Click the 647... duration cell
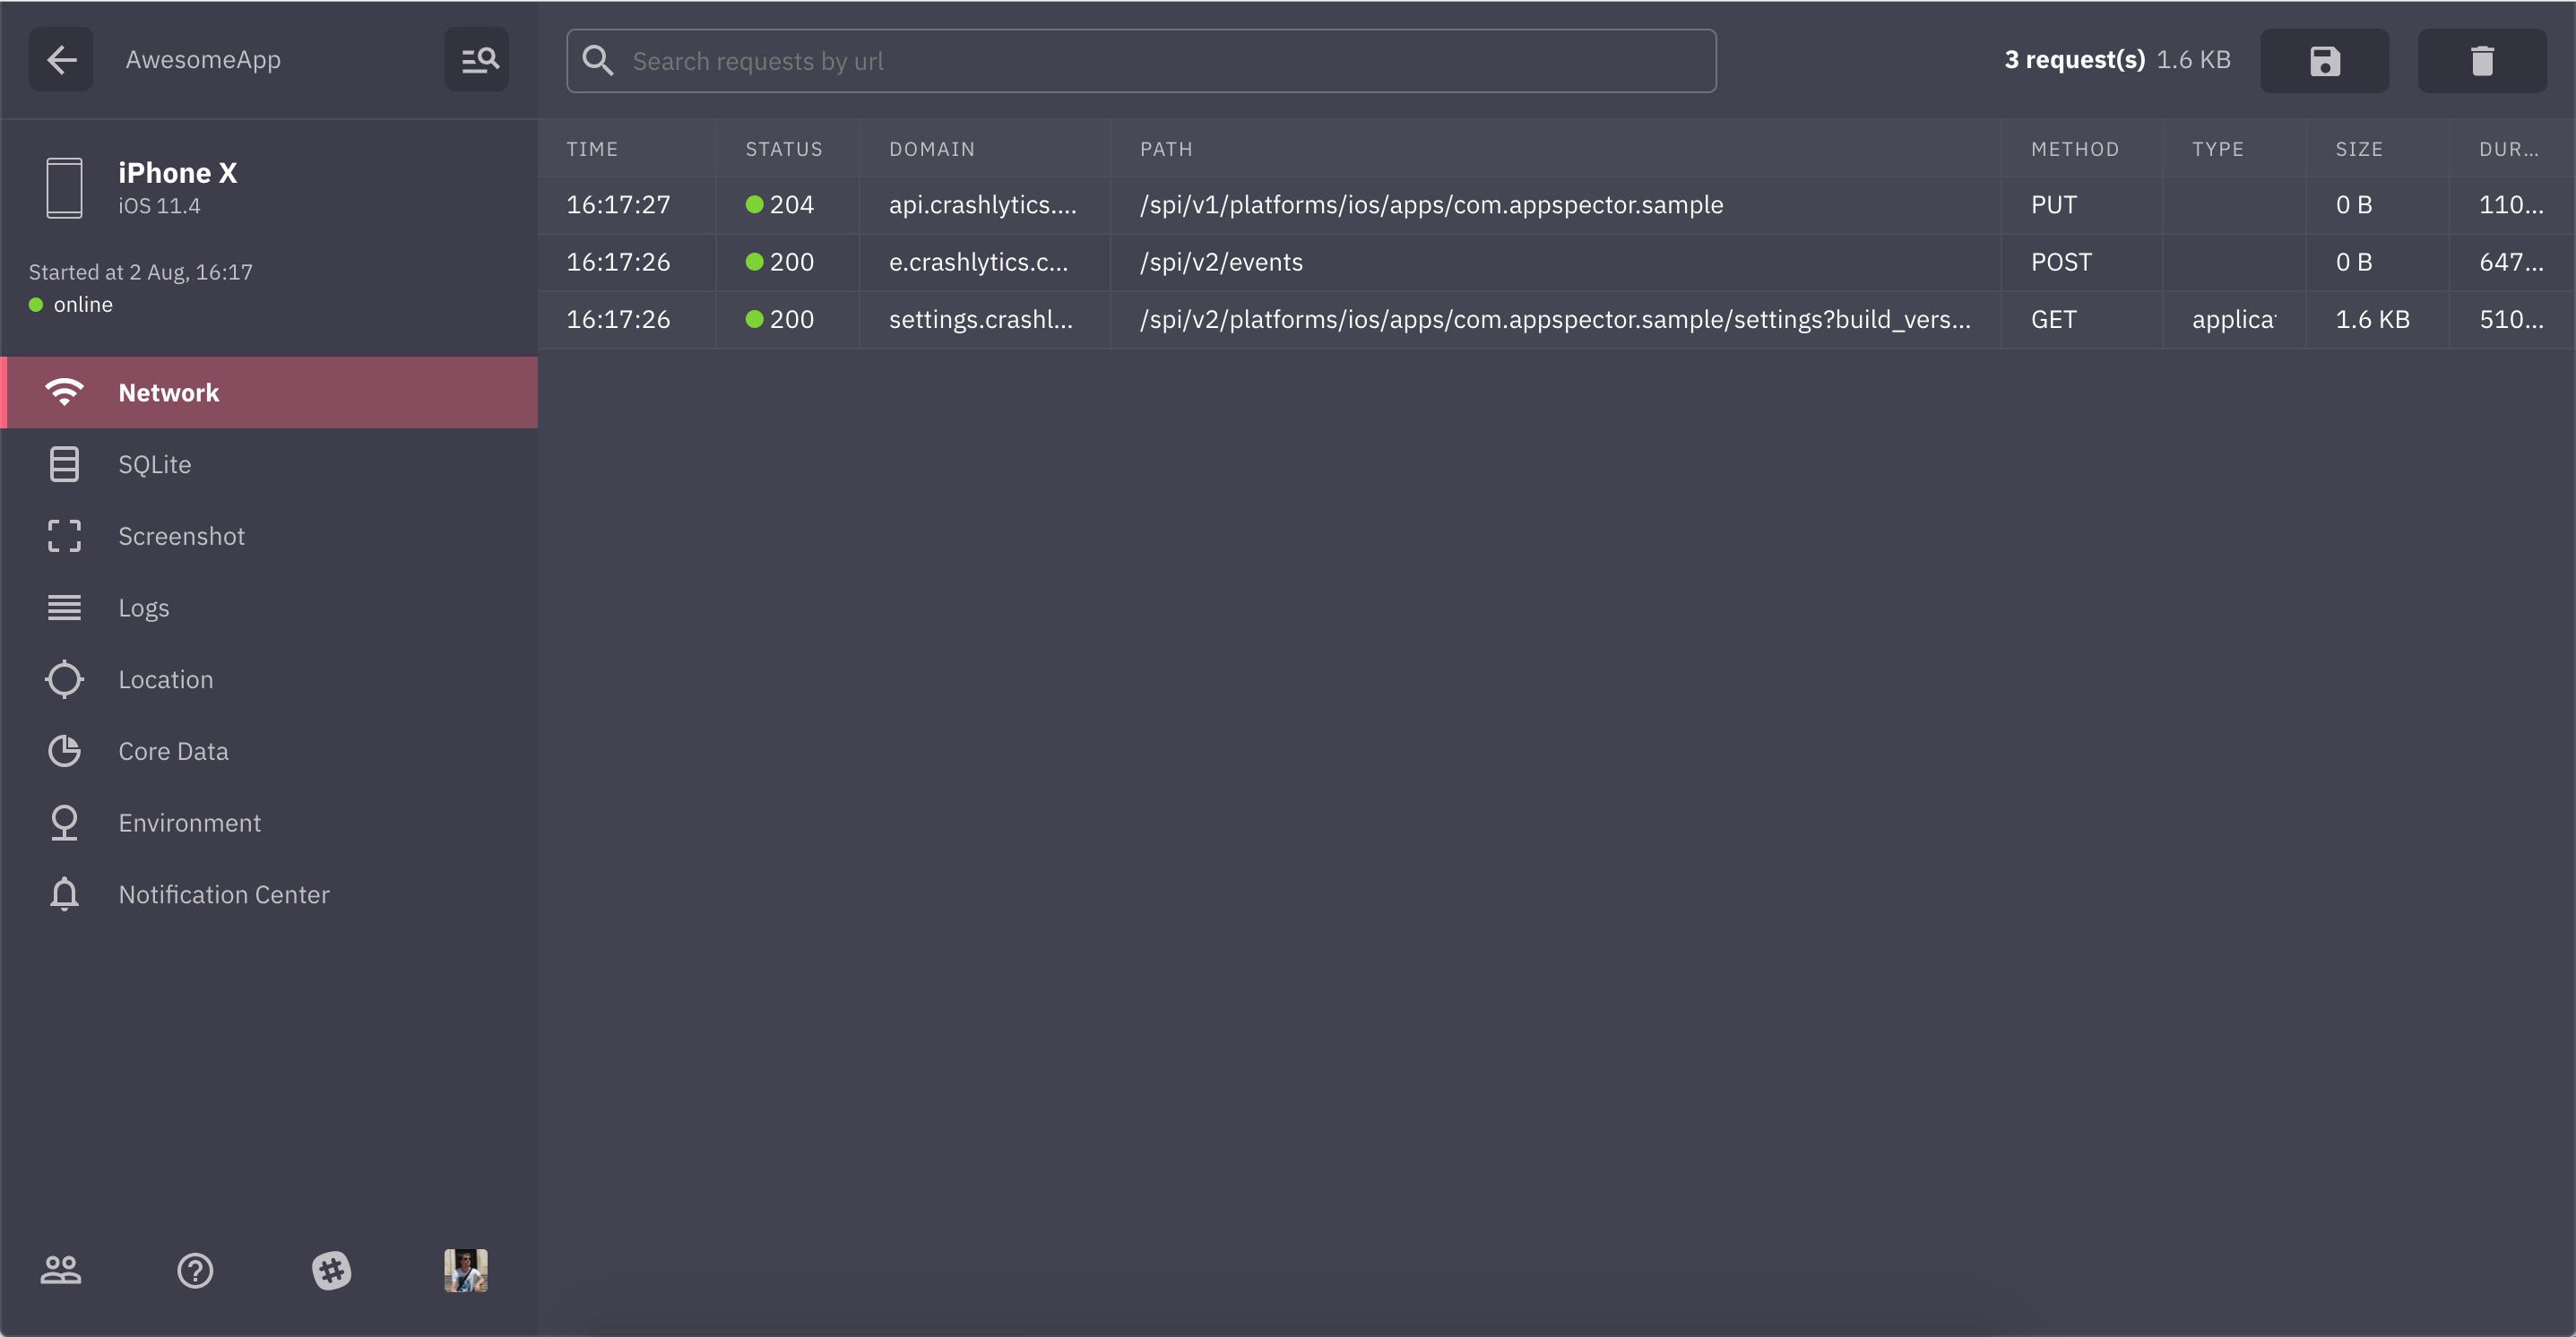Viewport: 2576px width, 1337px height. [x=2511, y=262]
